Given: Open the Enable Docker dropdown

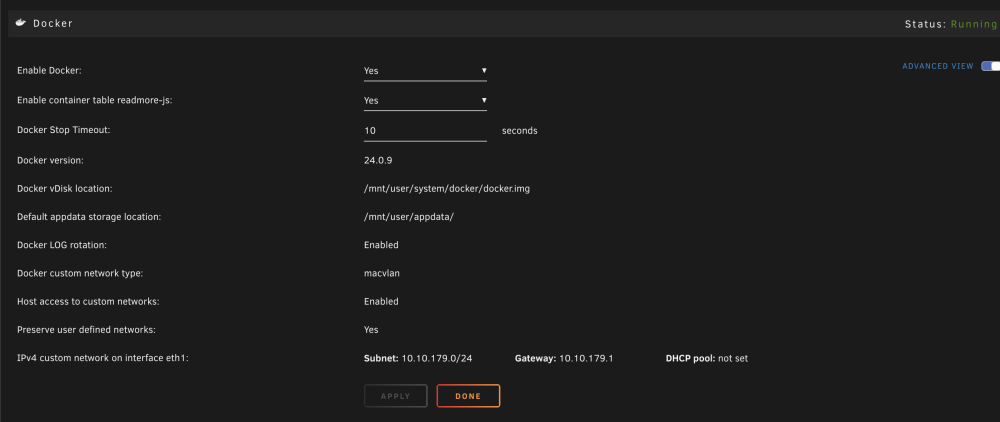Looking at the screenshot, I should coord(425,71).
